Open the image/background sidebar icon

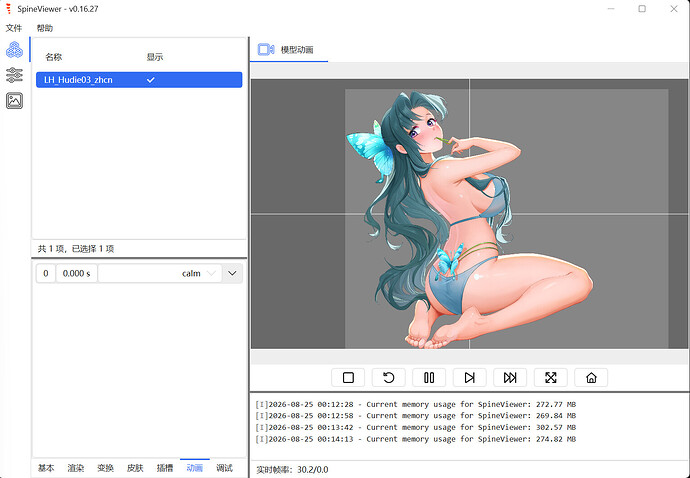[x=15, y=101]
